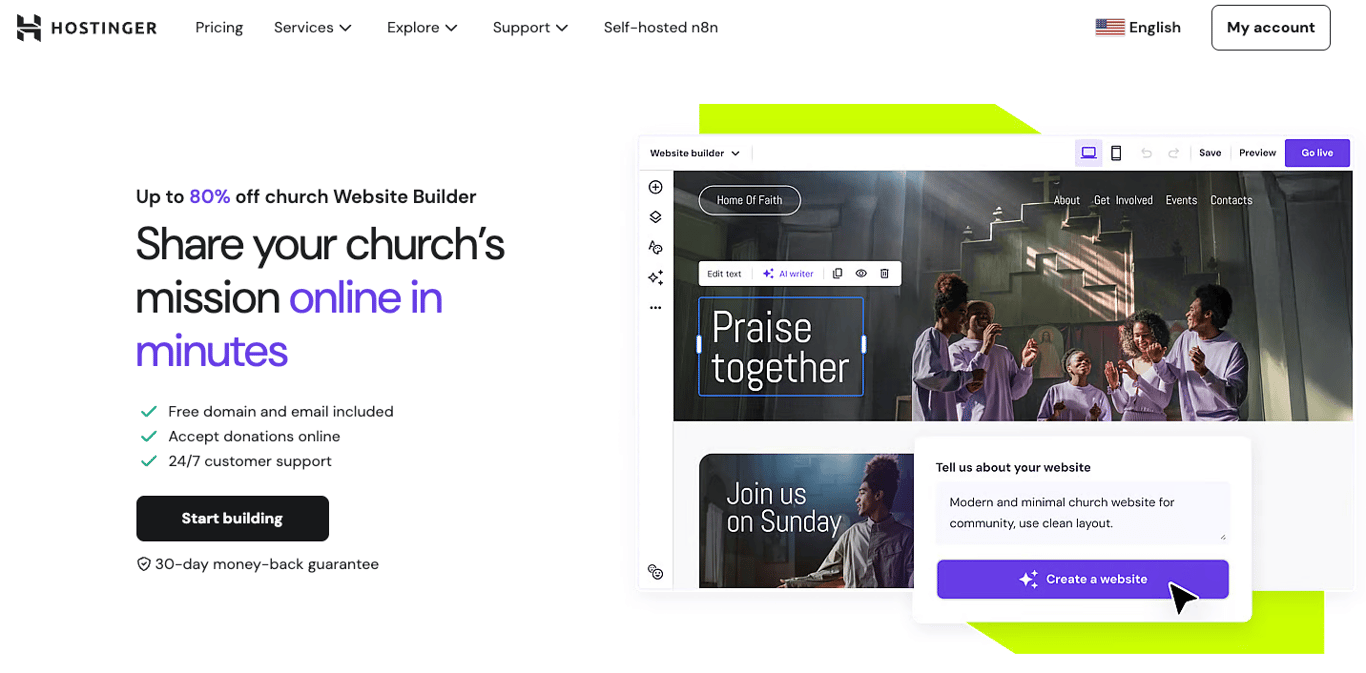
Task: Enable desktop view toggle
Action: 1089,152
